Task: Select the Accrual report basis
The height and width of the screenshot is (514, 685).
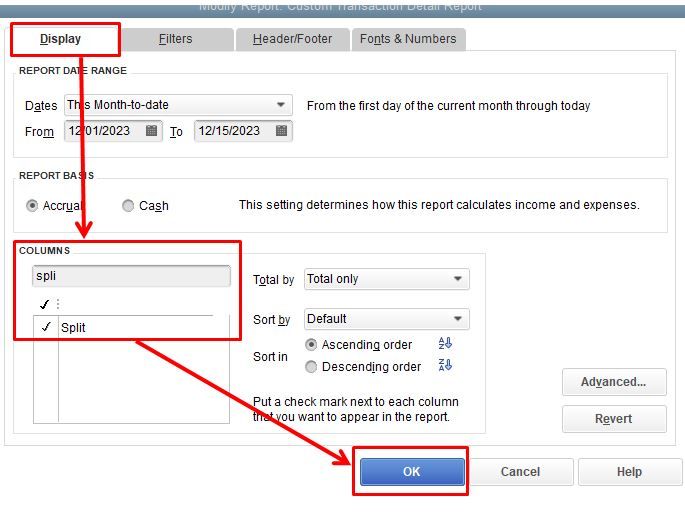Action: coord(32,205)
